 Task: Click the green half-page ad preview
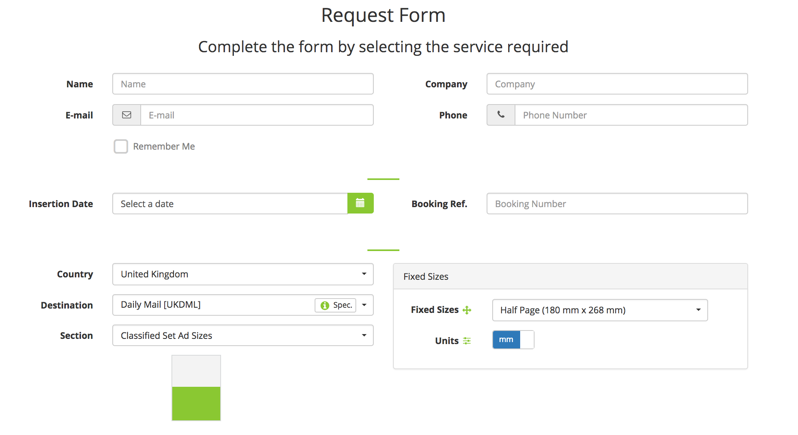click(x=196, y=403)
